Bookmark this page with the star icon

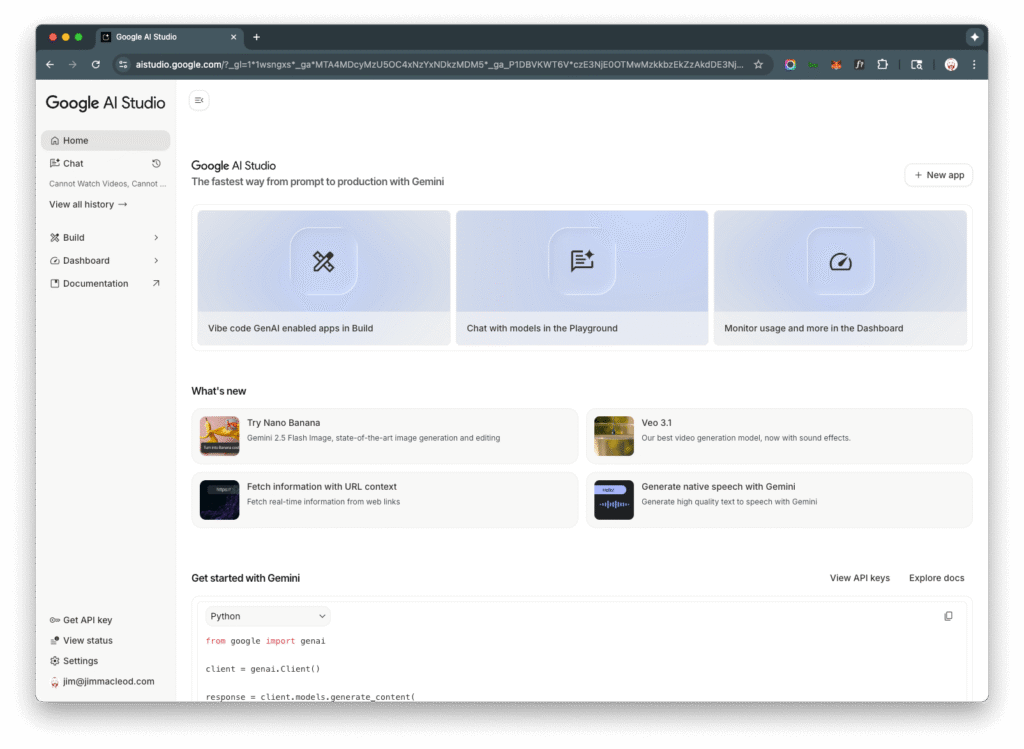758,64
